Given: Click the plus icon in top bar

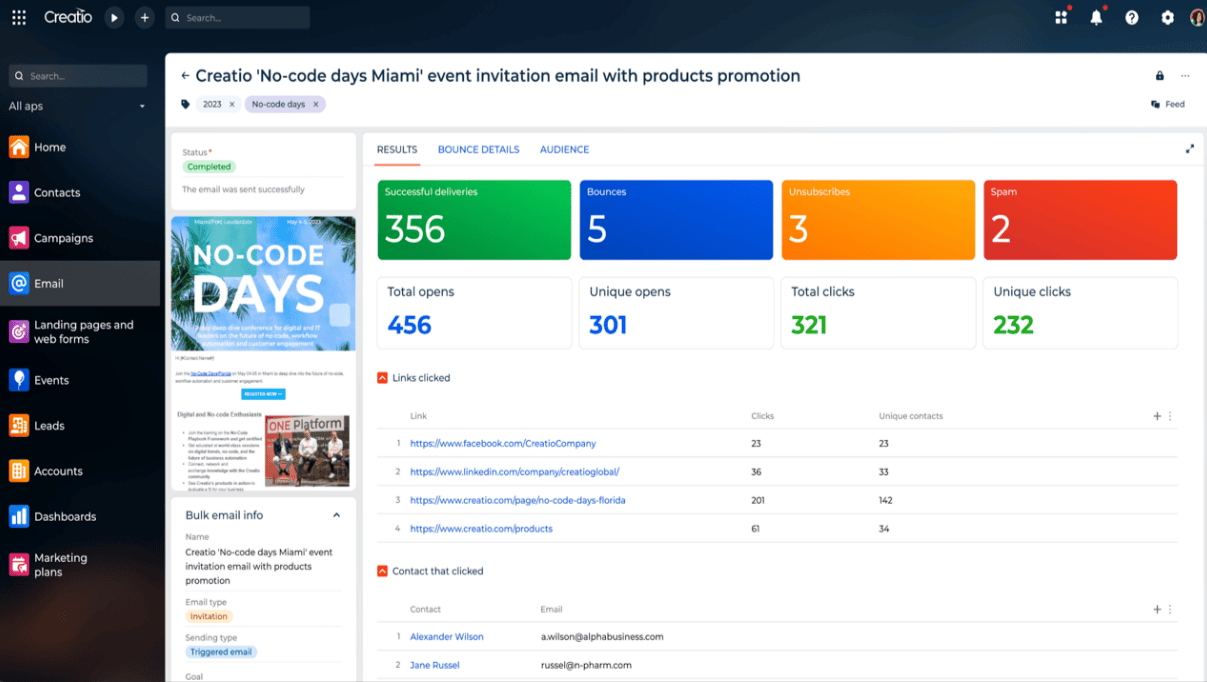Looking at the screenshot, I should click(x=145, y=18).
